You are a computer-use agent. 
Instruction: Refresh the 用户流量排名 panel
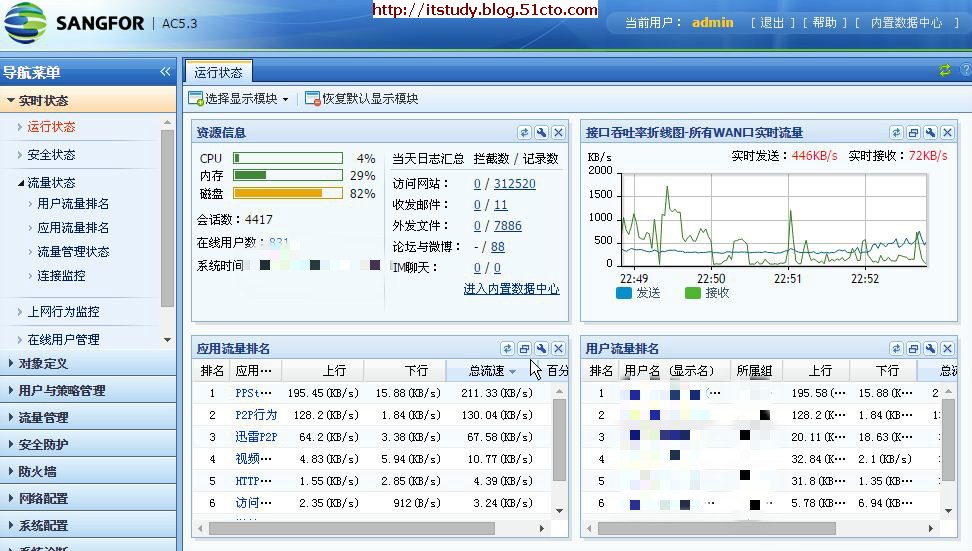(x=896, y=349)
